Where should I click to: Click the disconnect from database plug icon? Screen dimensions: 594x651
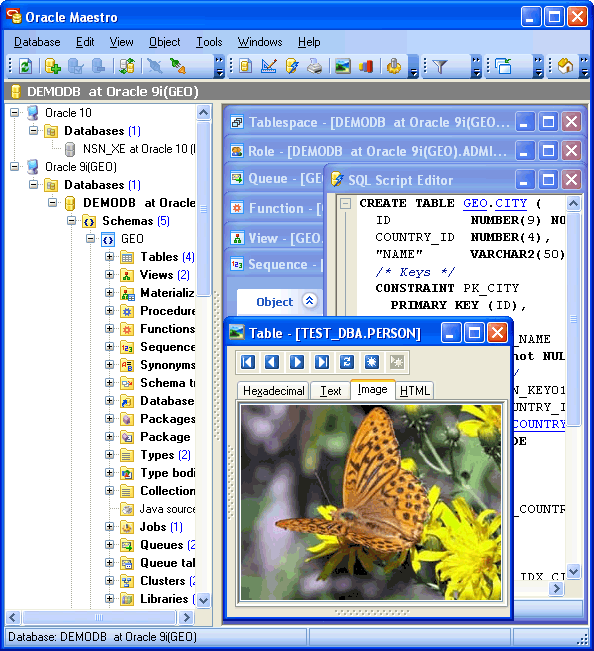(x=155, y=66)
